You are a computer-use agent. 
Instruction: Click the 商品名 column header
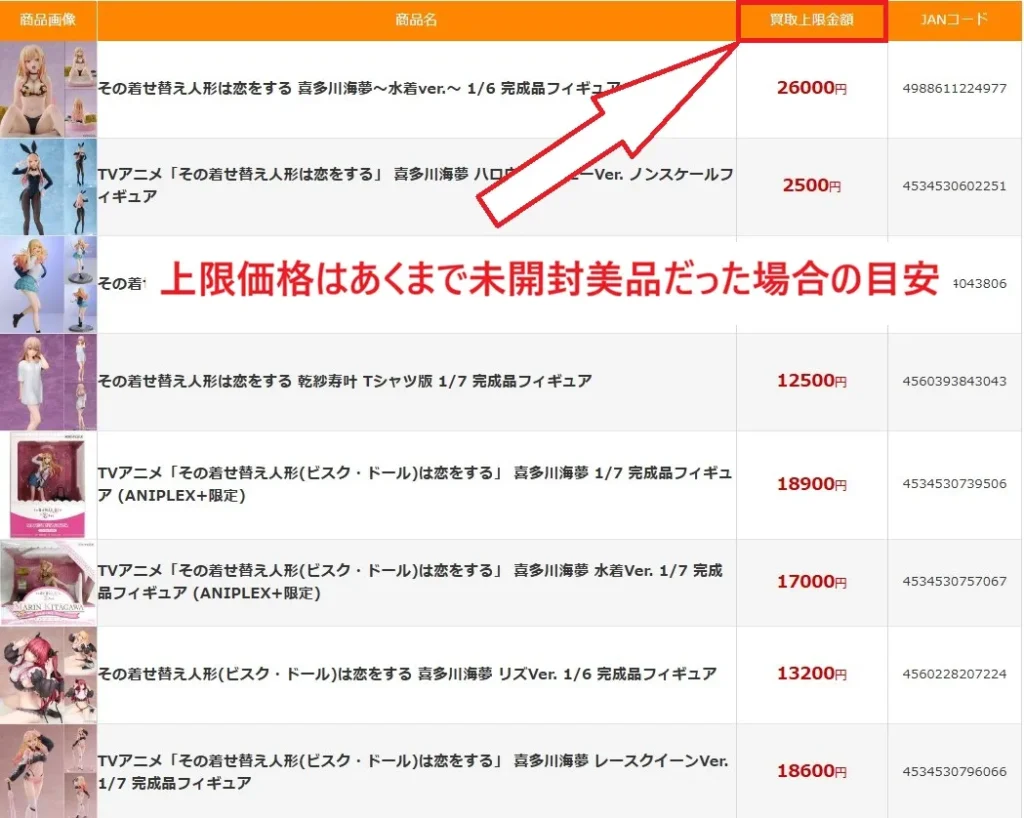pos(416,20)
